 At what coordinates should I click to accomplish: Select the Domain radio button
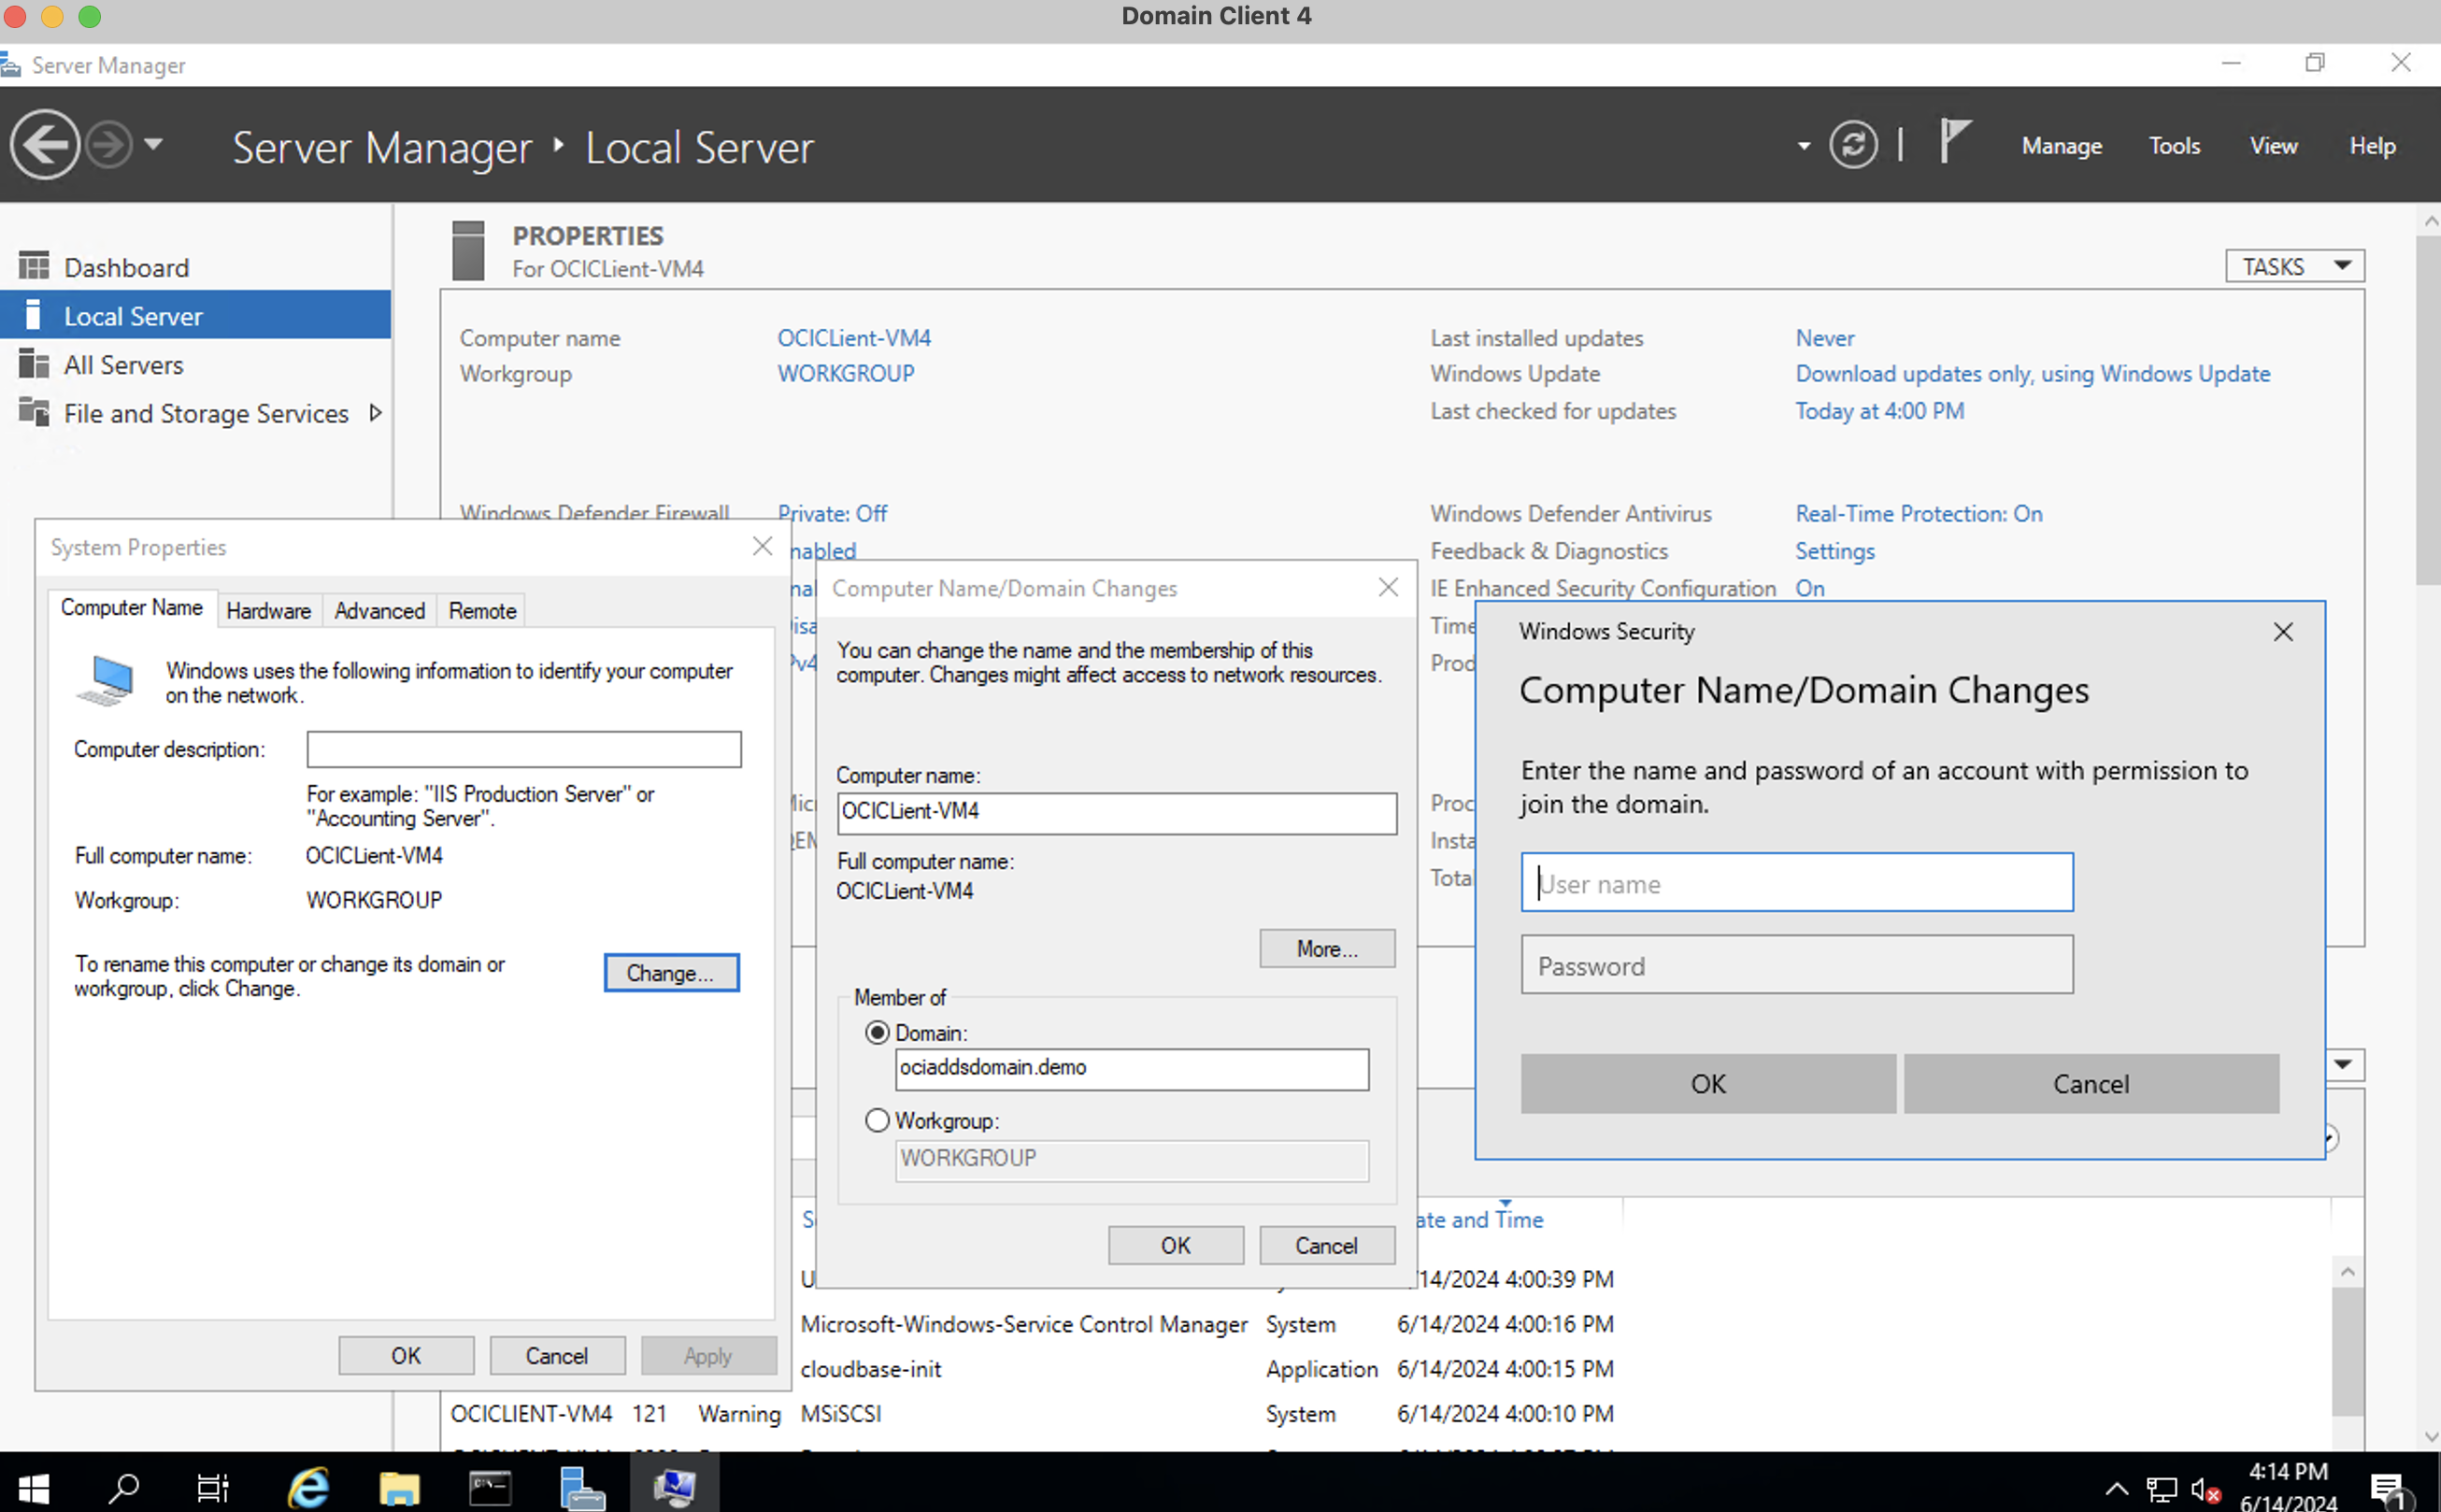click(877, 1031)
